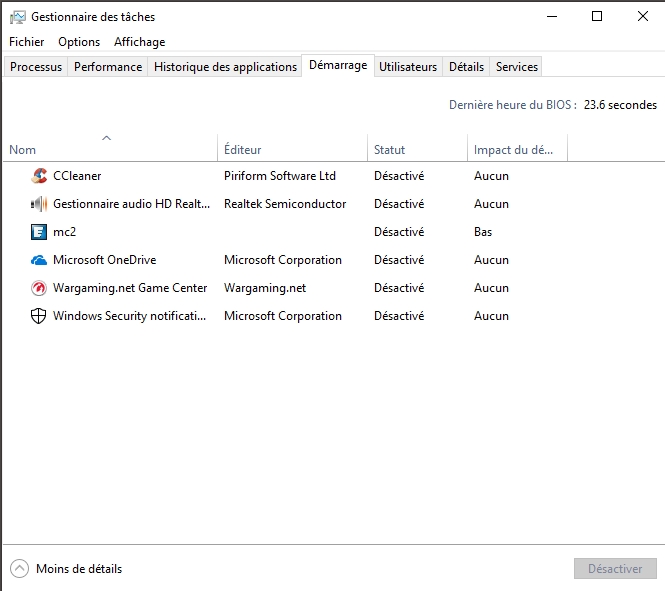Select Wargaming.net Game Center entry name

[130, 288]
